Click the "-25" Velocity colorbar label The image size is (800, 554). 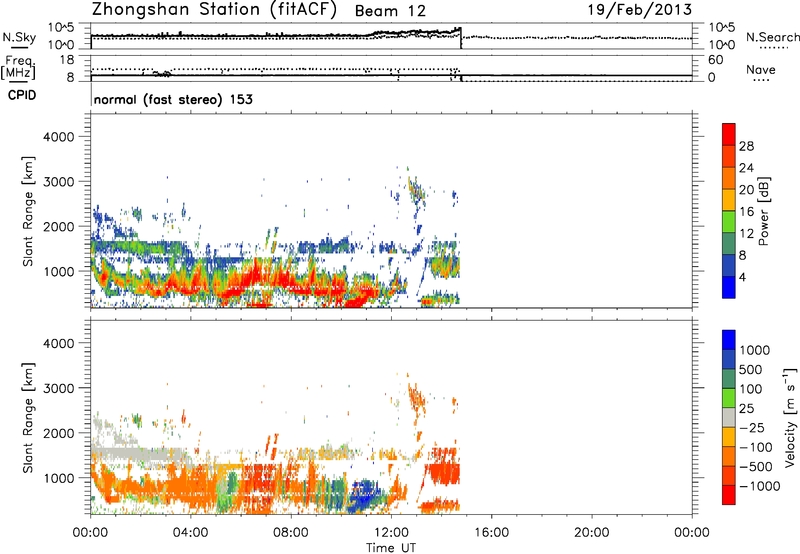(x=751, y=427)
